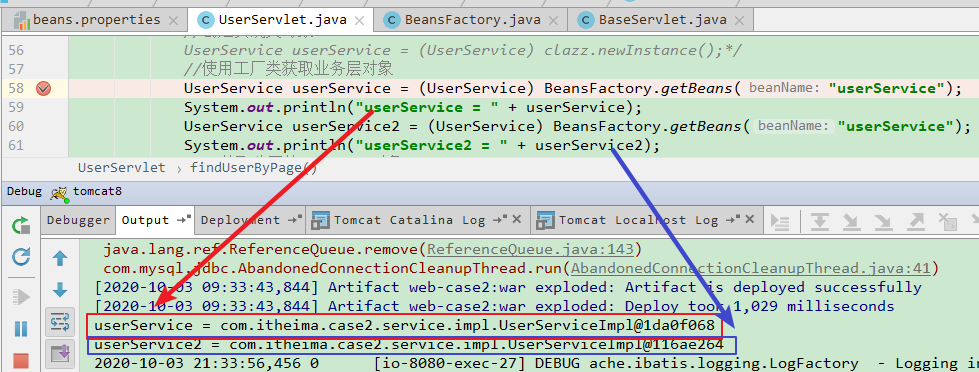Click log line ending UserServiceImpl@1da0f068
Image resolution: width=979 pixels, height=372 pixels.
click(x=405, y=326)
